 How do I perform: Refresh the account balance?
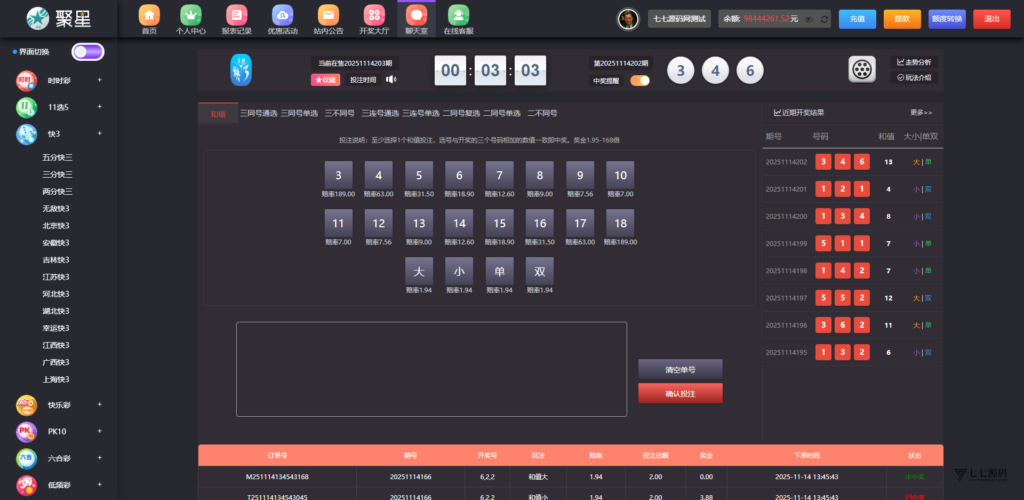(x=824, y=19)
